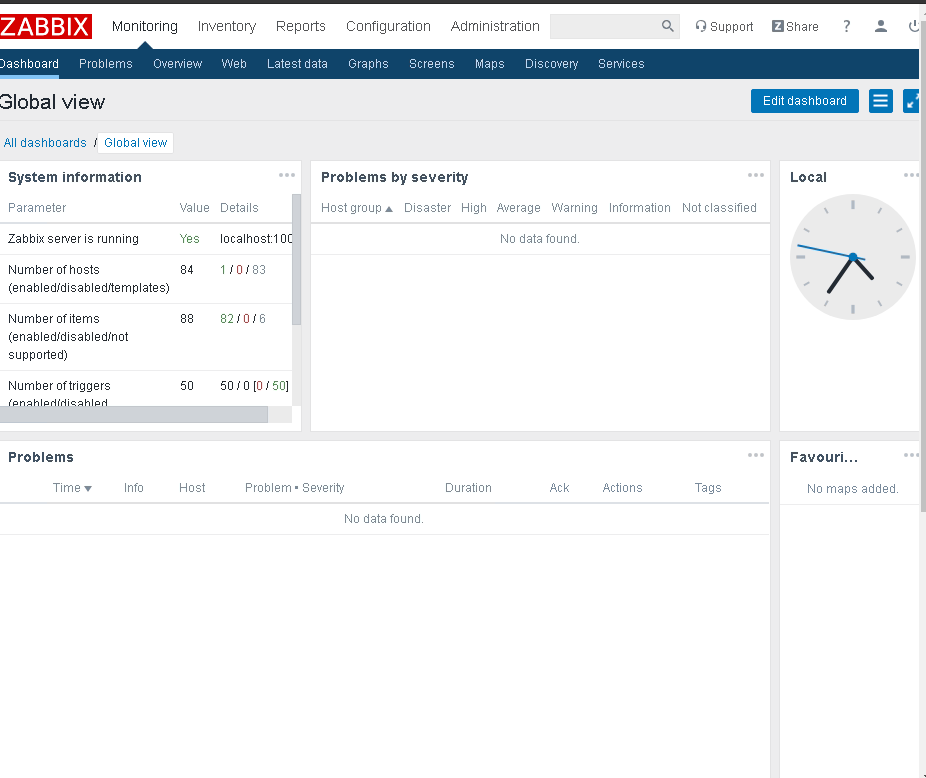Click the triggers value '50'
This screenshot has width=926, height=778.
(x=187, y=386)
